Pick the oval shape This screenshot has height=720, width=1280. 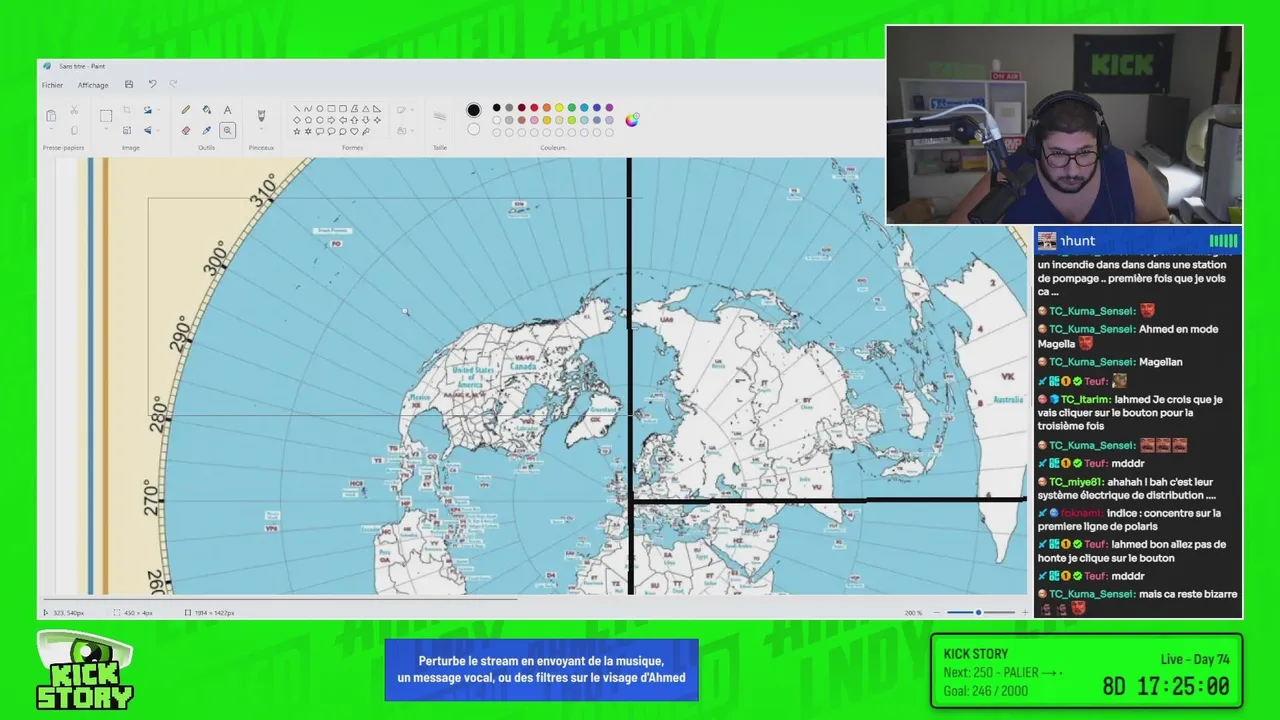click(320, 108)
